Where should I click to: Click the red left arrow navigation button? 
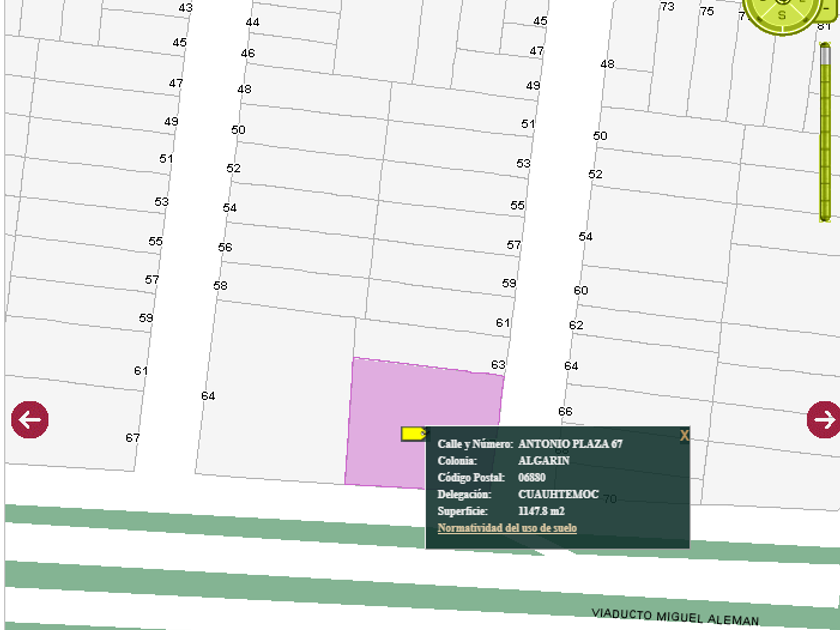tap(29, 419)
